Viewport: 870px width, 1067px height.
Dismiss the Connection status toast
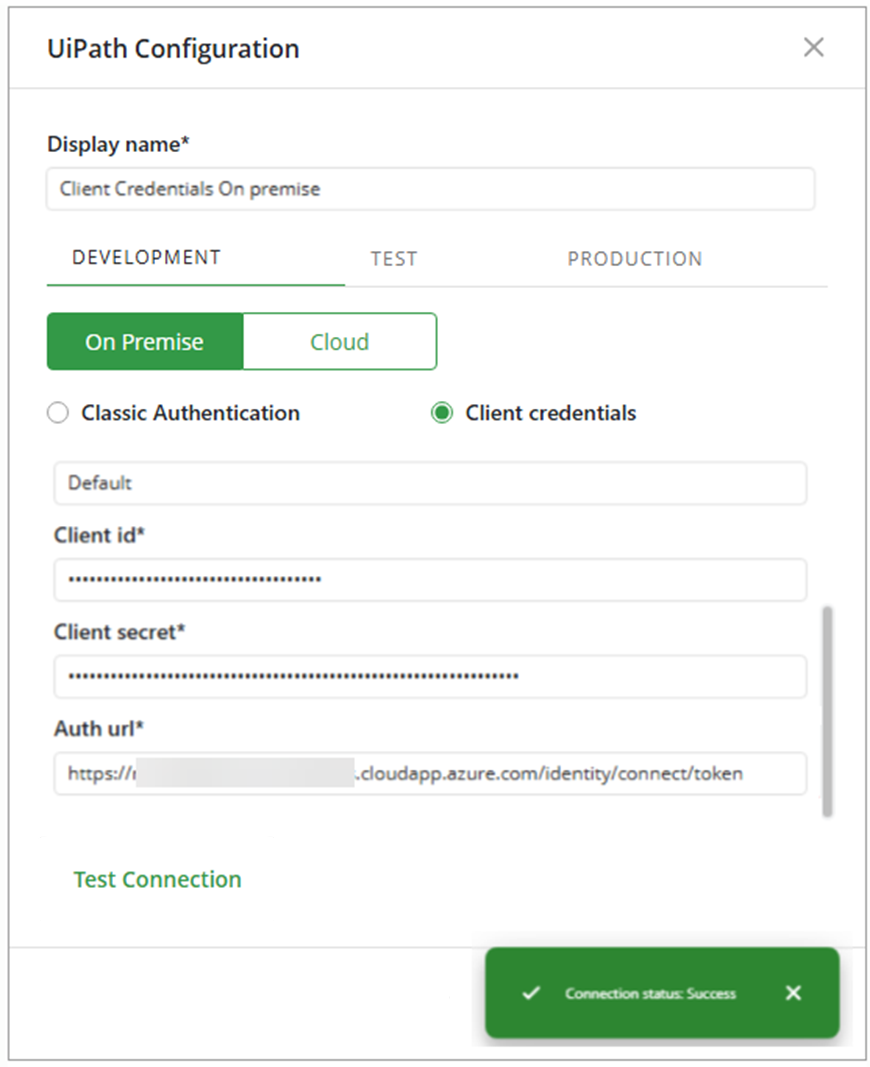coord(793,993)
